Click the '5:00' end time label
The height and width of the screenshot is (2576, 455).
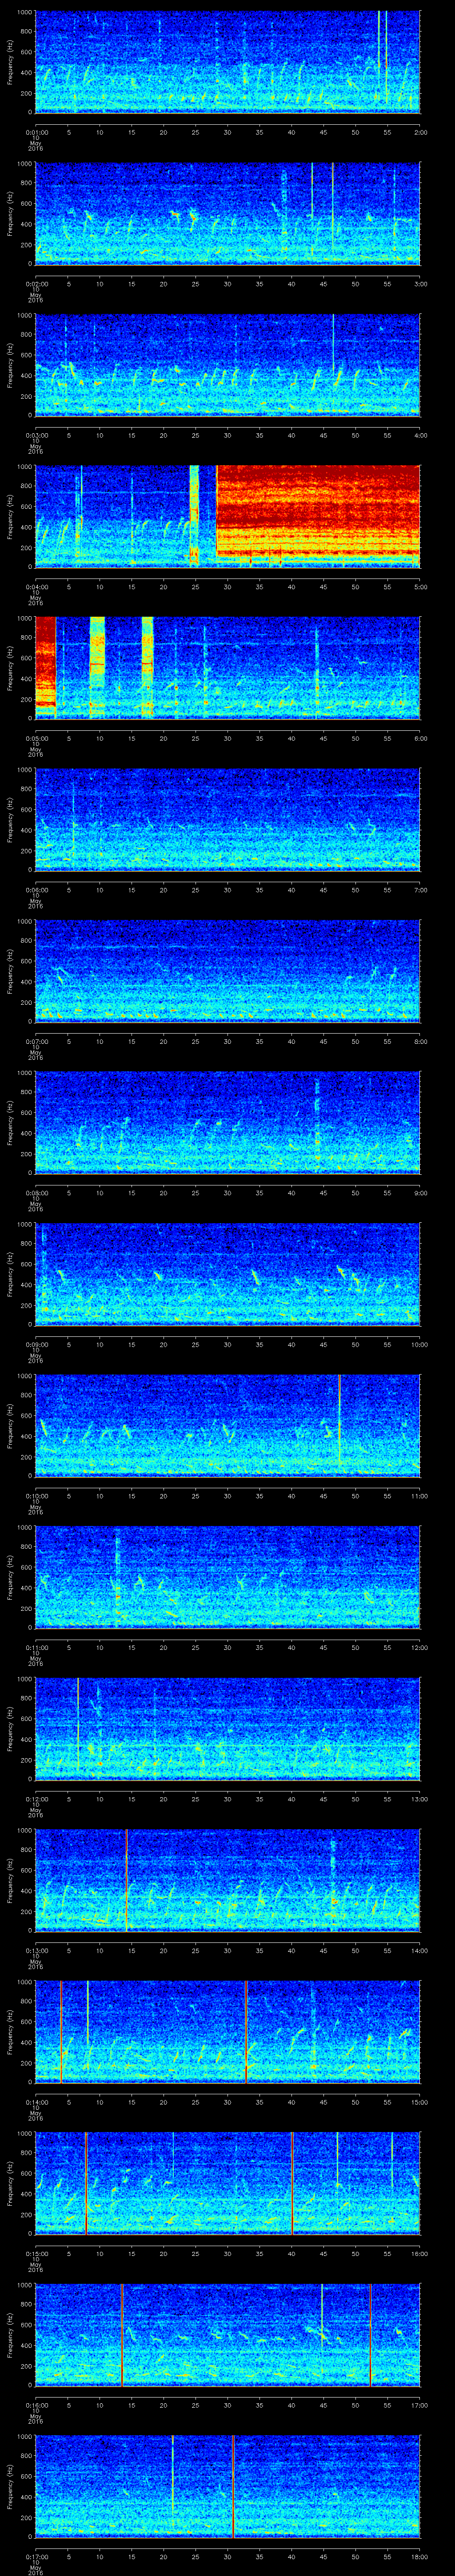point(420,586)
